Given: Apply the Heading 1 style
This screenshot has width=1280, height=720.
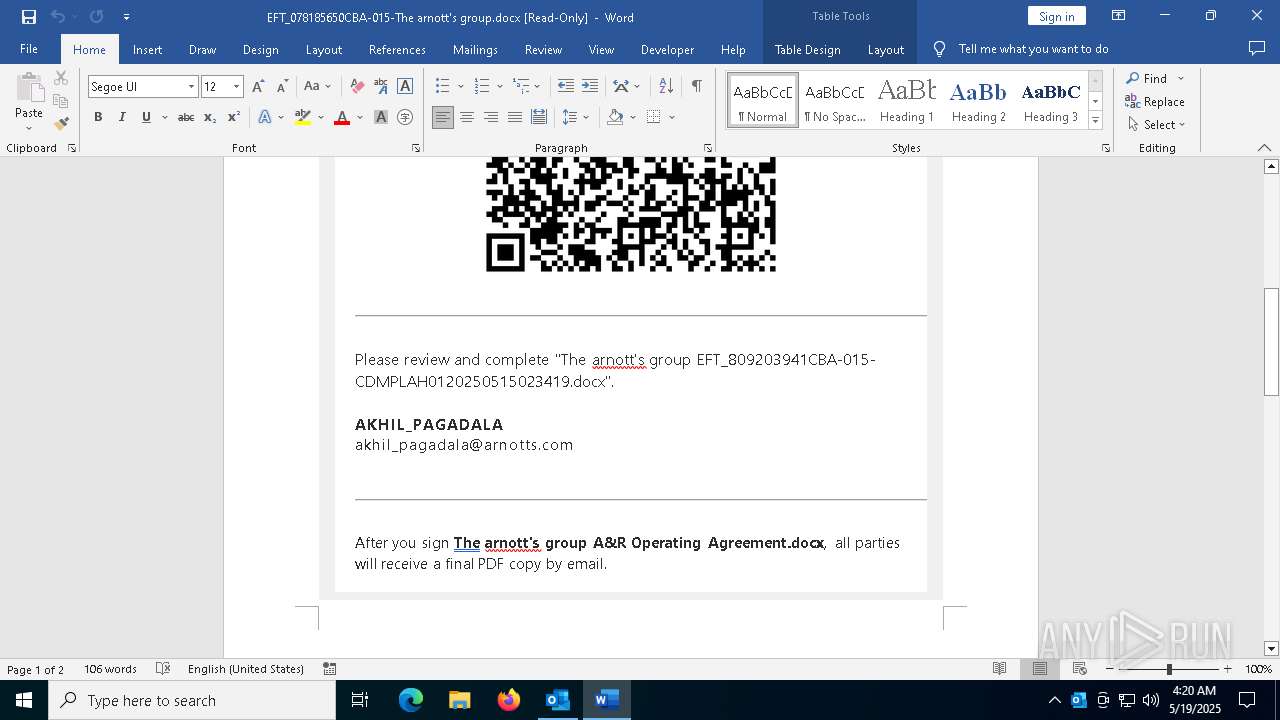Looking at the screenshot, I should click(x=907, y=100).
